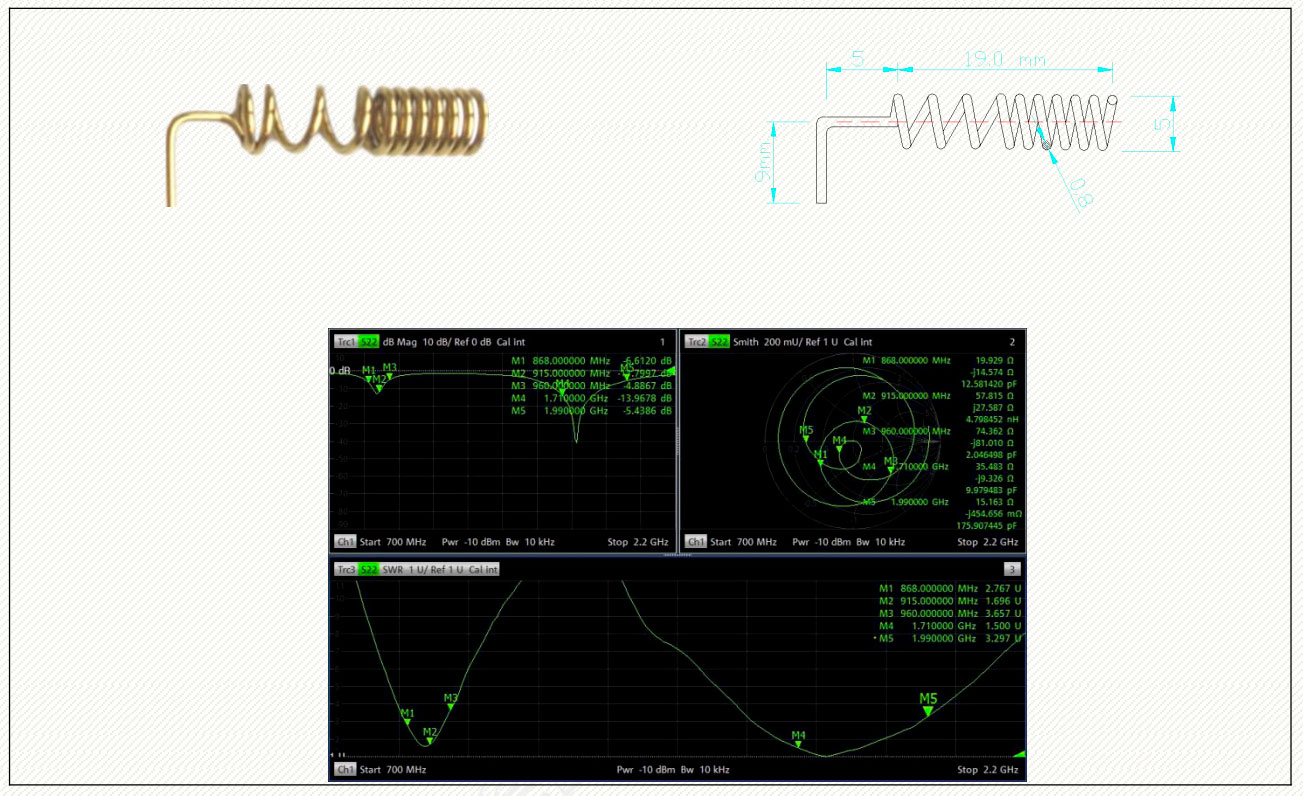Click S22 label next to Trc3

point(369,569)
